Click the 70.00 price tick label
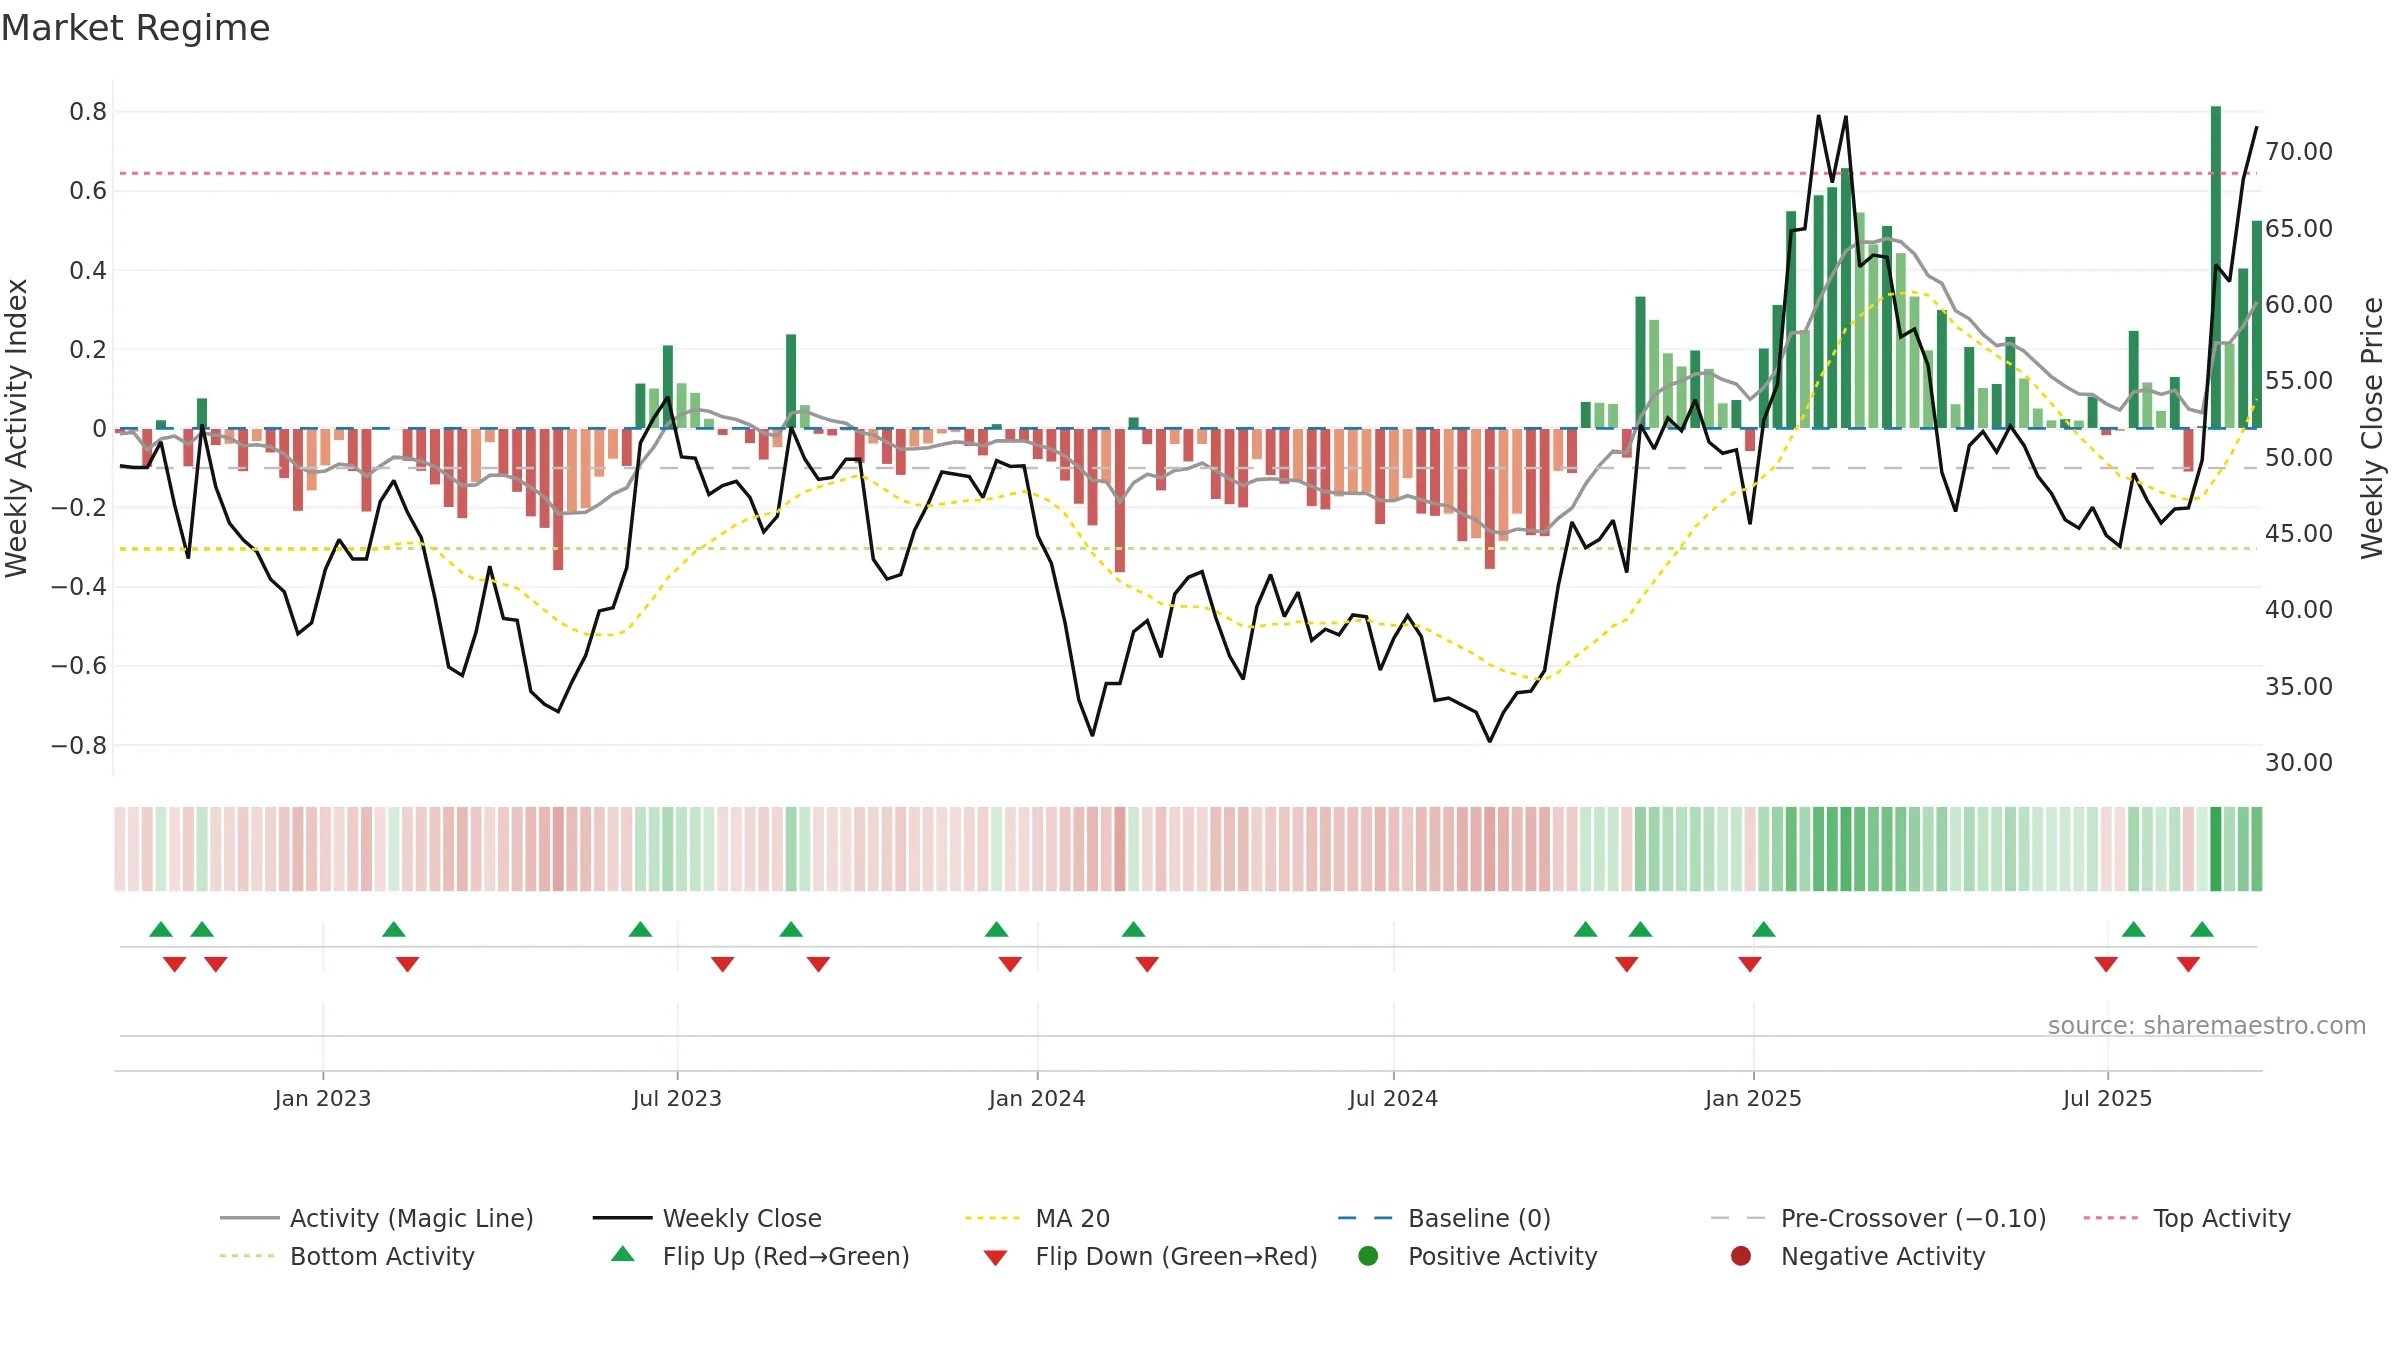The height and width of the screenshot is (1350, 2400). point(2299,151)
